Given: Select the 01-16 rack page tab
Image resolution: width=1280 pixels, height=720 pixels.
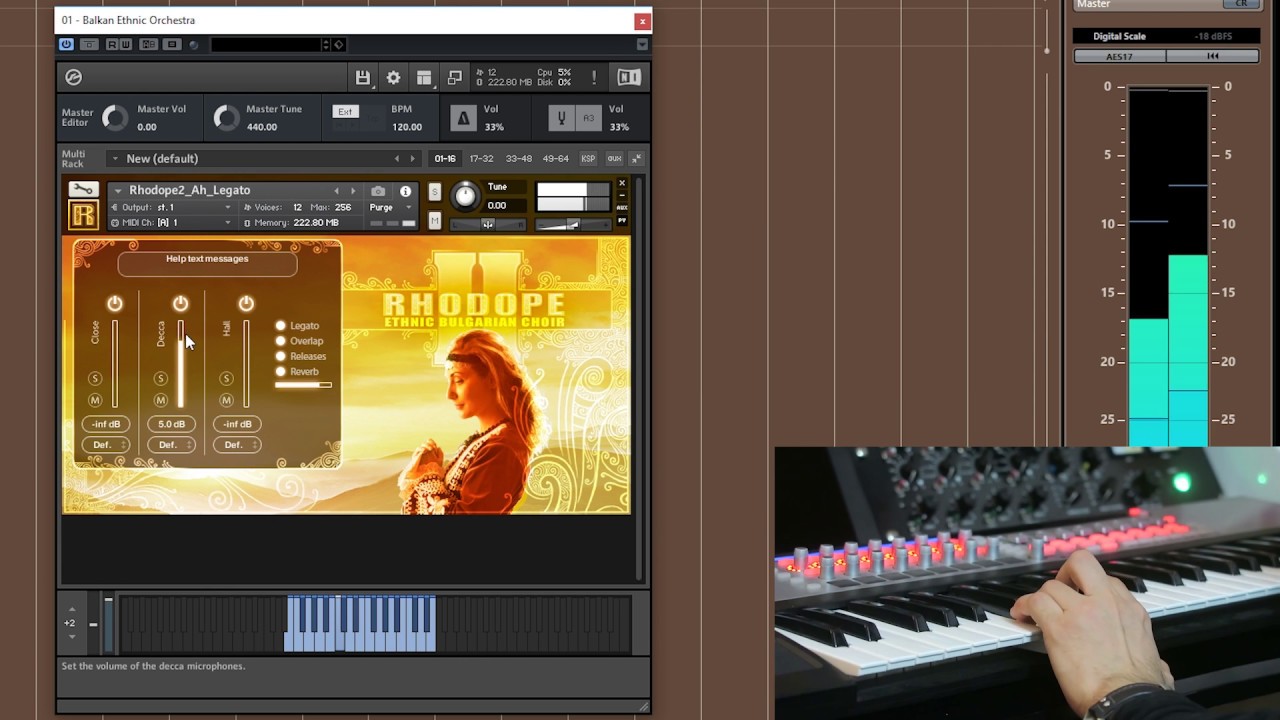Looking at the screenshot, I should tap(445, 158).
